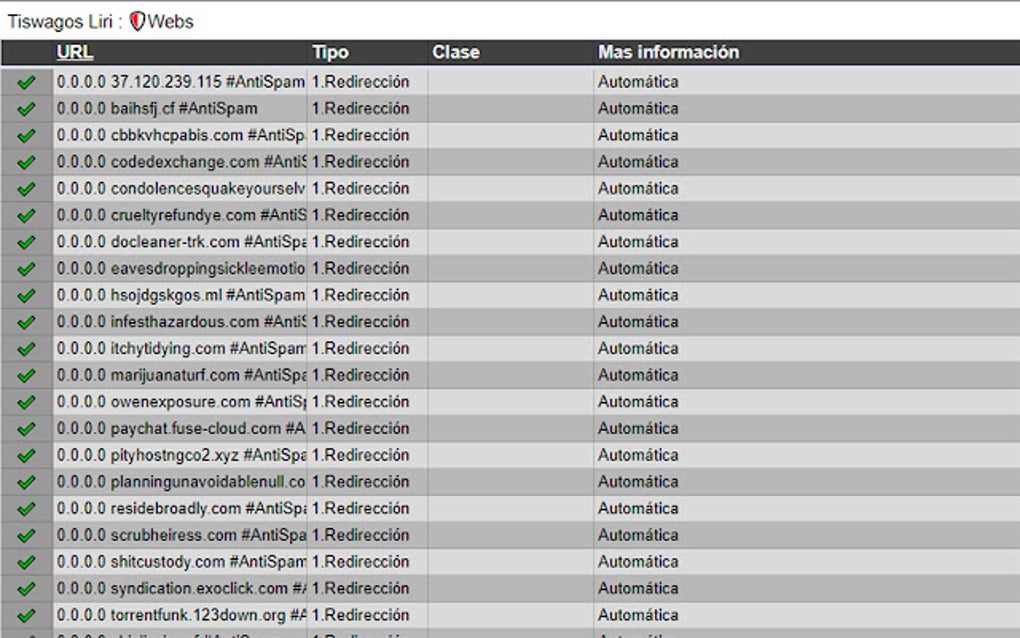Click the red shield icon beside Webs
This screenshot has width=1020, height=638.
click(x=138, y=21)
